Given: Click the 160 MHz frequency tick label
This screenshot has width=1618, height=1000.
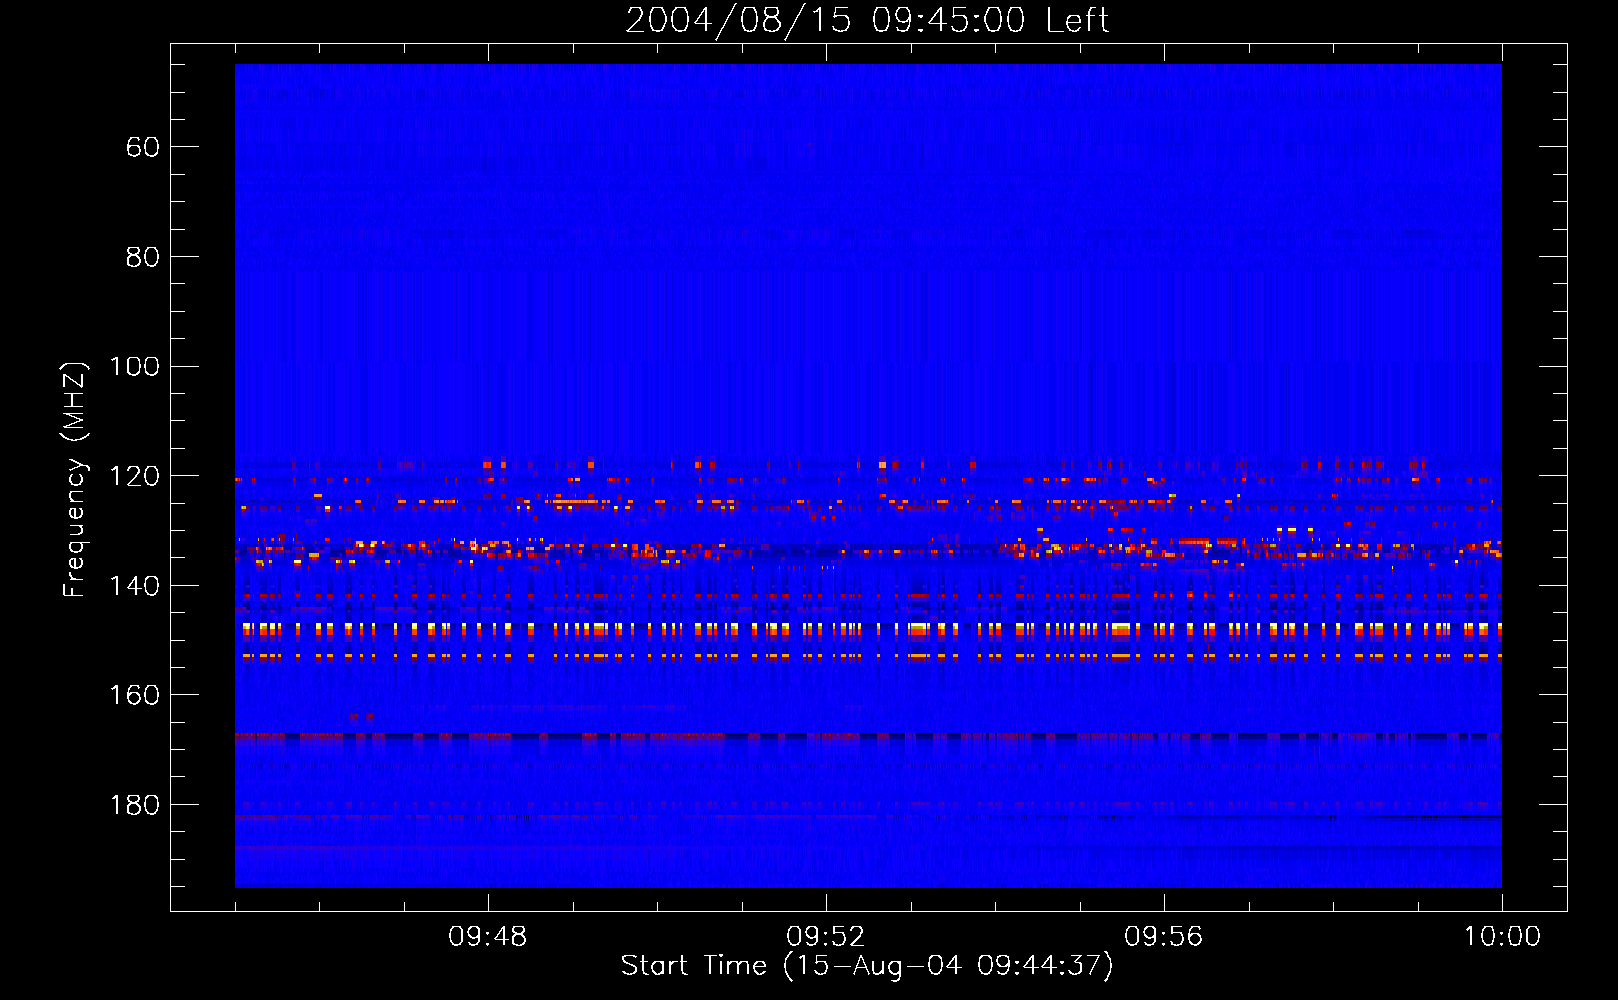Looking at the screenshot, I should coord(134,695).
